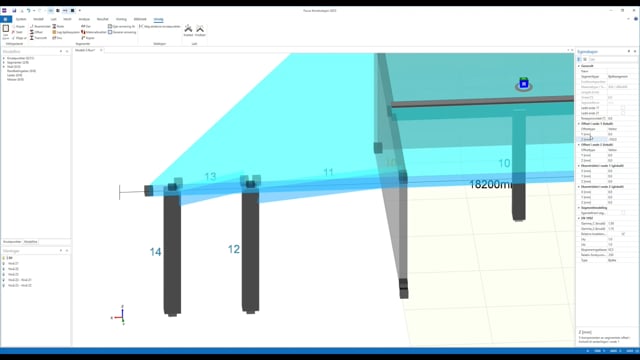Click the Fordelt load icon in ribbon

(x=200, y=29)
